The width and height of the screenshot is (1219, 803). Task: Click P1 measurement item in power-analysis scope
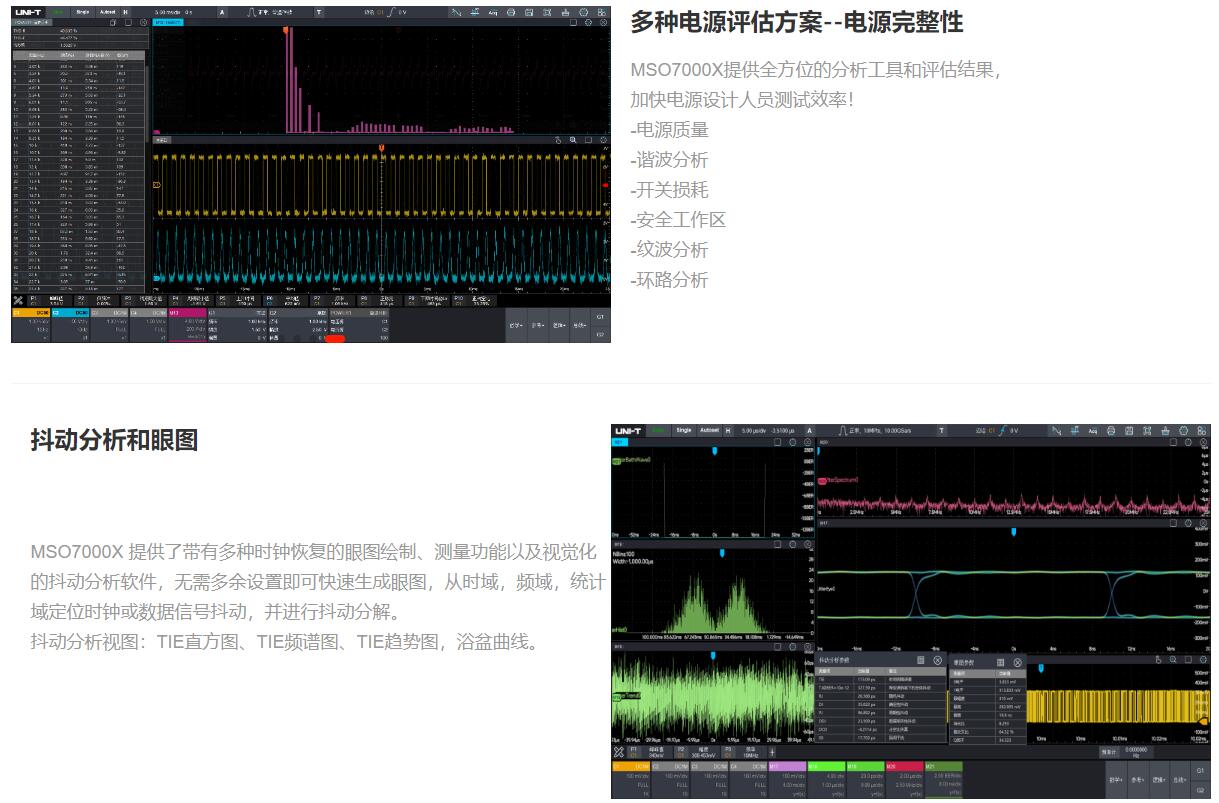(50, 299)
